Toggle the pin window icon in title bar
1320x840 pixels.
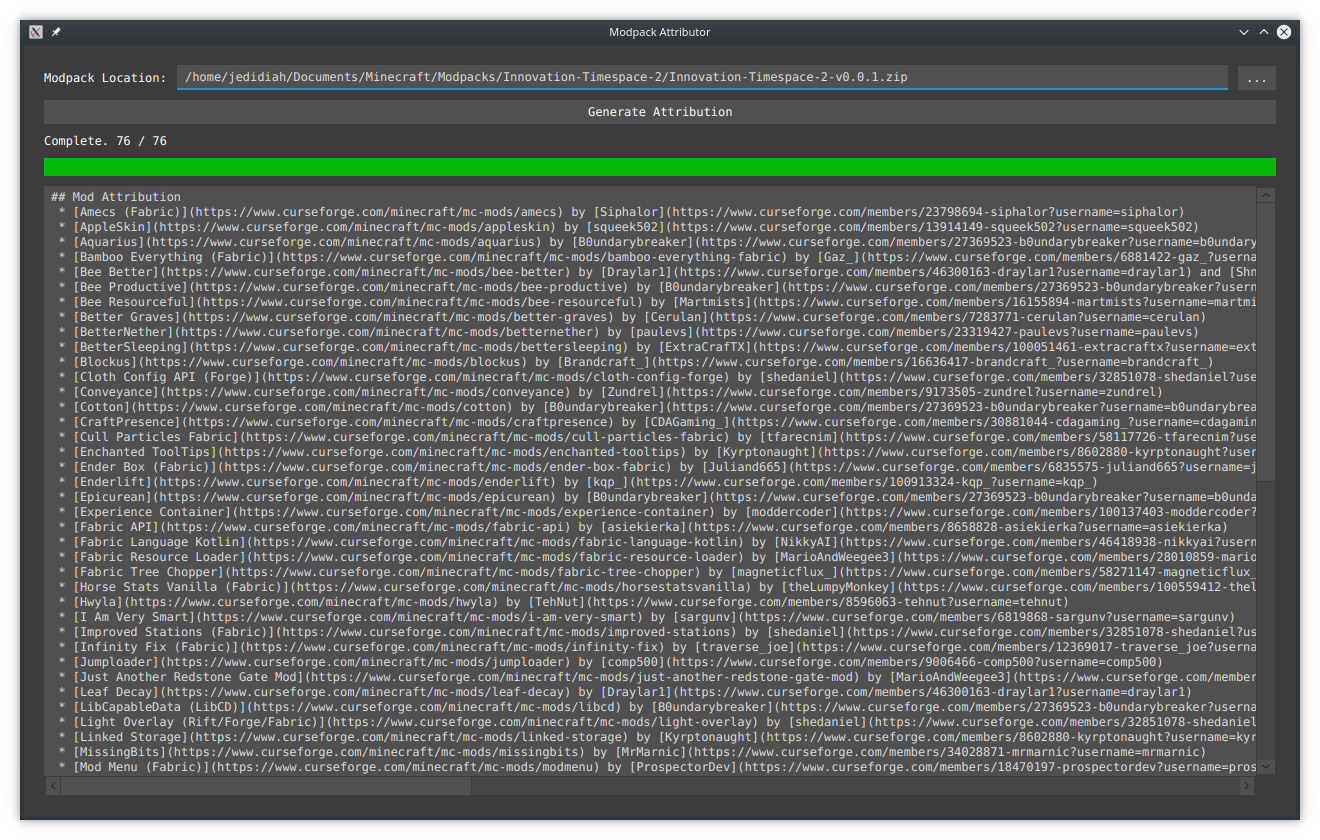(56, 32)
